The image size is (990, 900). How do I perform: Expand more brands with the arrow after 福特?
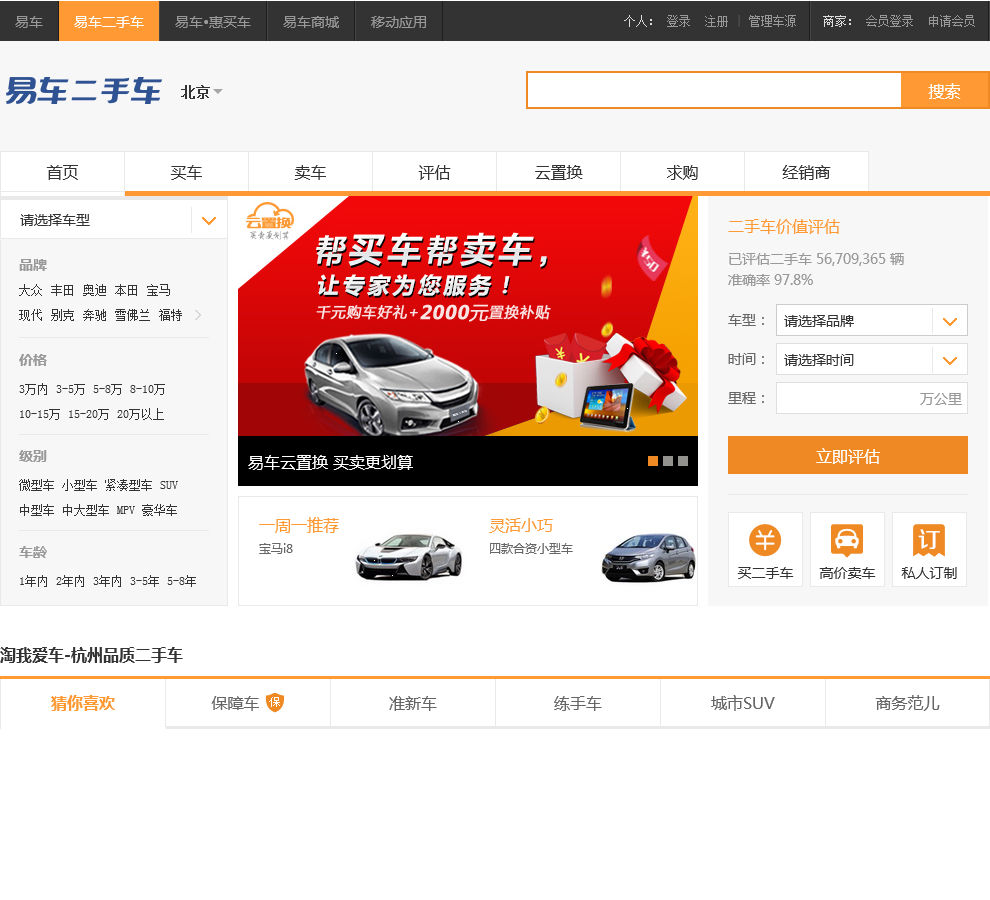pyautogui.click(x=198, y=315)
